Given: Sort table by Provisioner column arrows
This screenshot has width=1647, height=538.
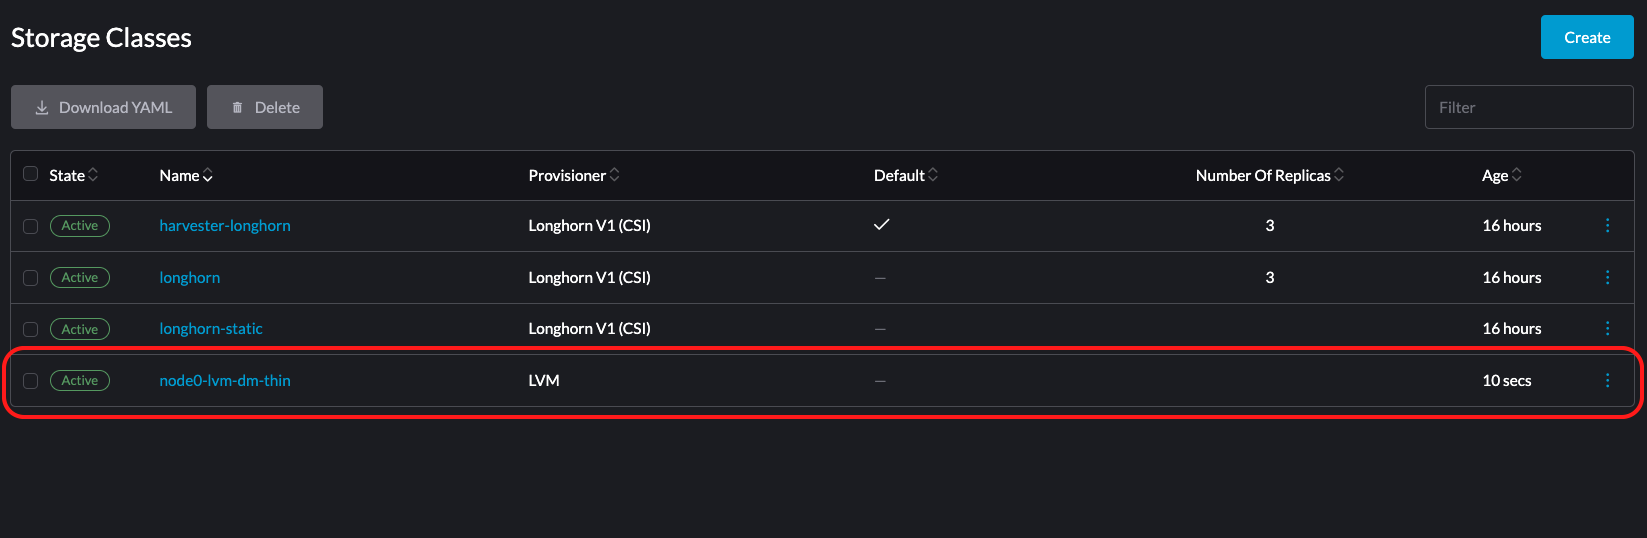Looking at the screenshot, I should click(x=614, y=175).
